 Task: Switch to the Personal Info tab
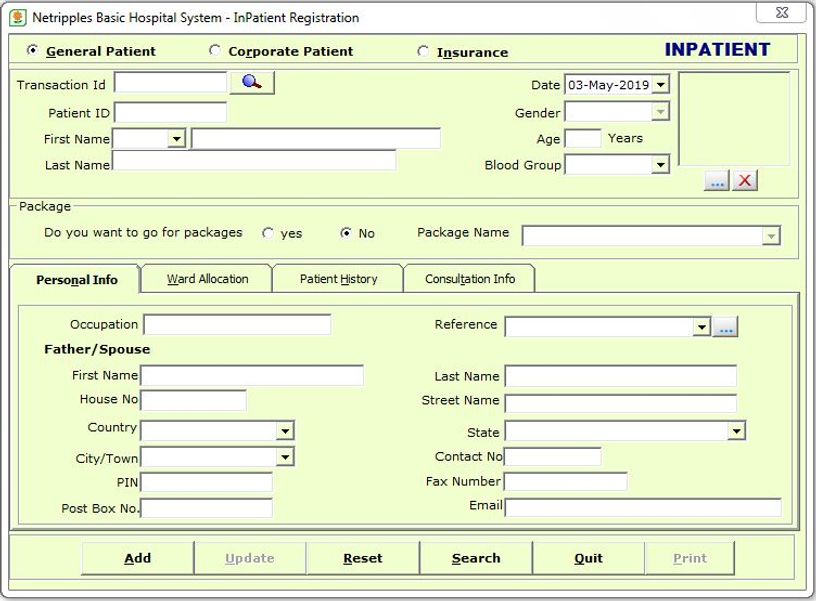(x=76, y=279)
